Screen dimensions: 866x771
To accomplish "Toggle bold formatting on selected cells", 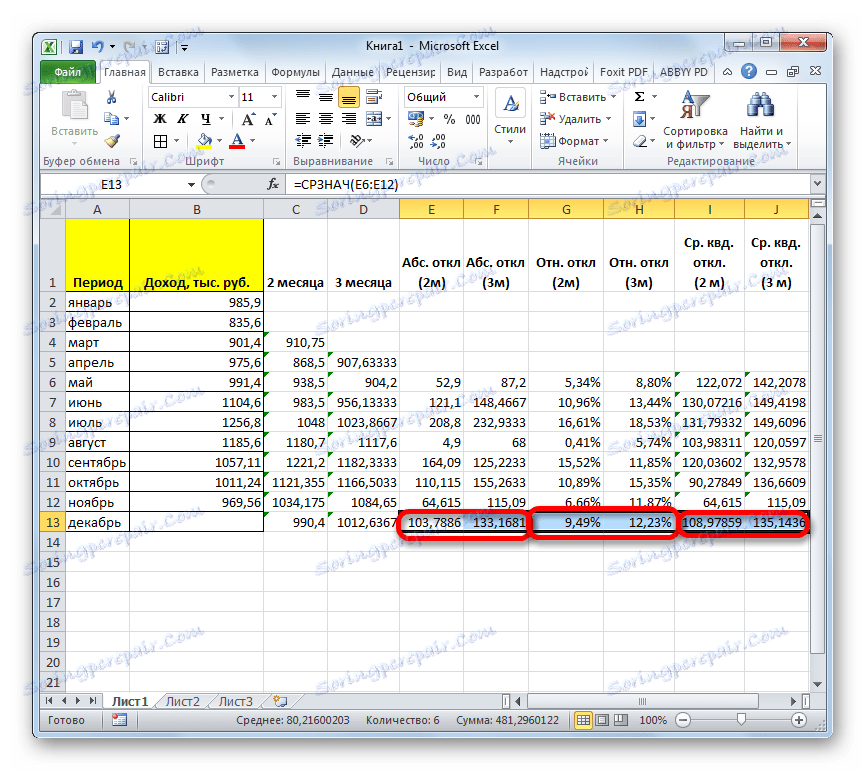I will pyautogui.click(x=160, y=120).
